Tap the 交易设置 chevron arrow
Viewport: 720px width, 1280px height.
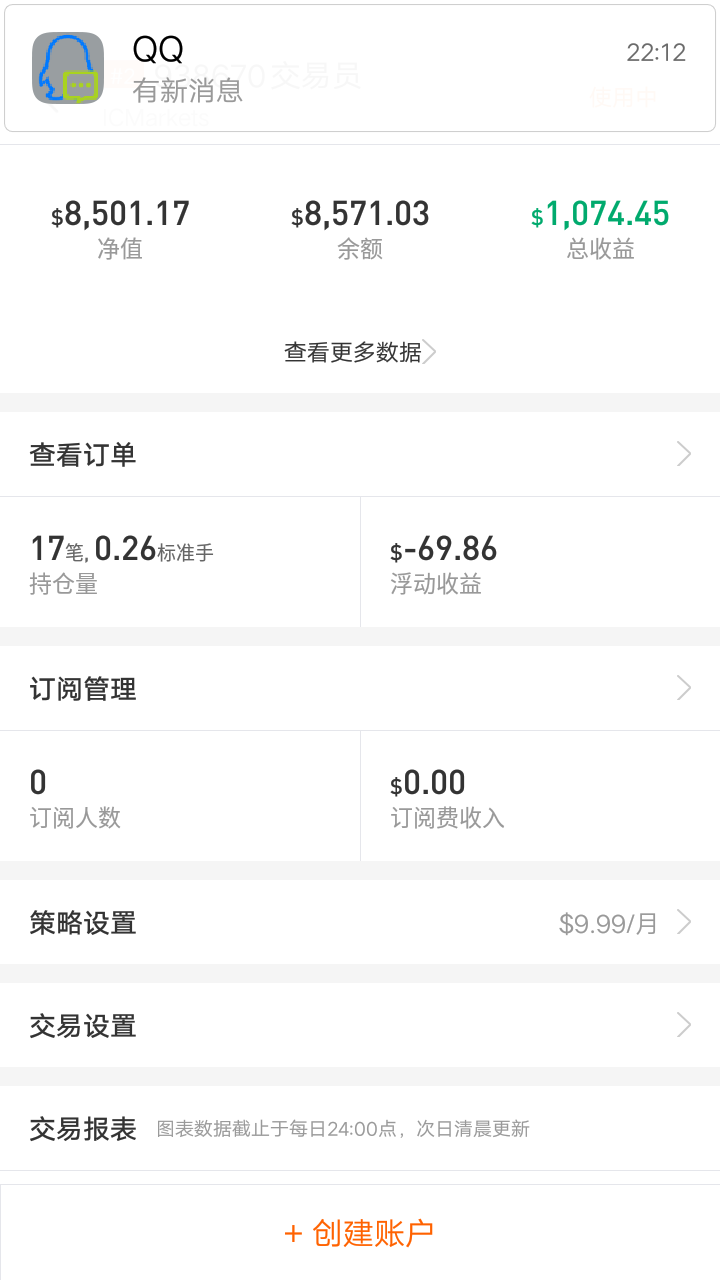click(x=684, y=1026)
